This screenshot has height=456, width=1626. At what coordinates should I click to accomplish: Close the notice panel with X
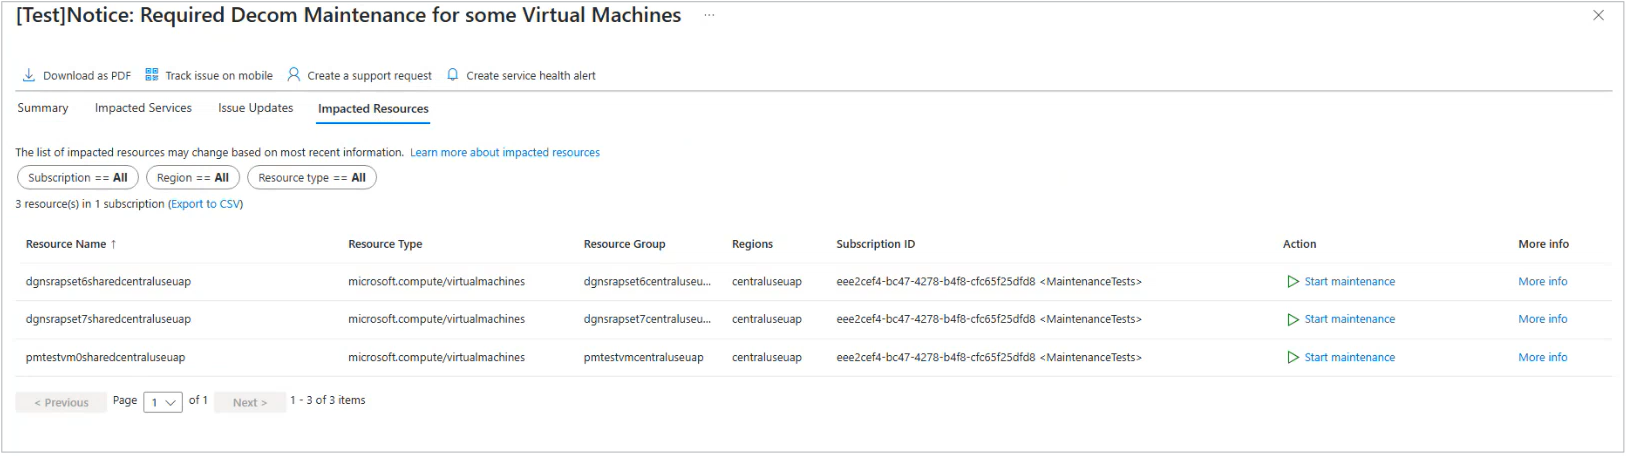(1598, 15)
